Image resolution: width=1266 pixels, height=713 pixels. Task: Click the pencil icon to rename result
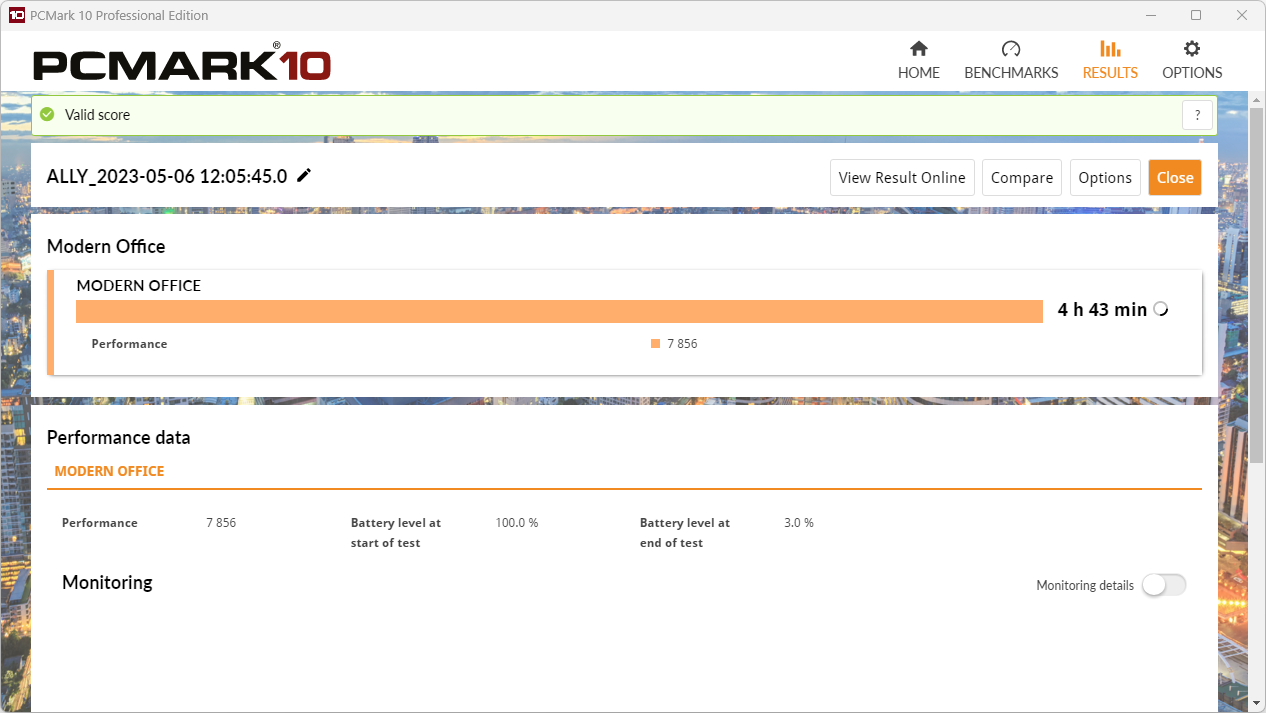(304, 176)
